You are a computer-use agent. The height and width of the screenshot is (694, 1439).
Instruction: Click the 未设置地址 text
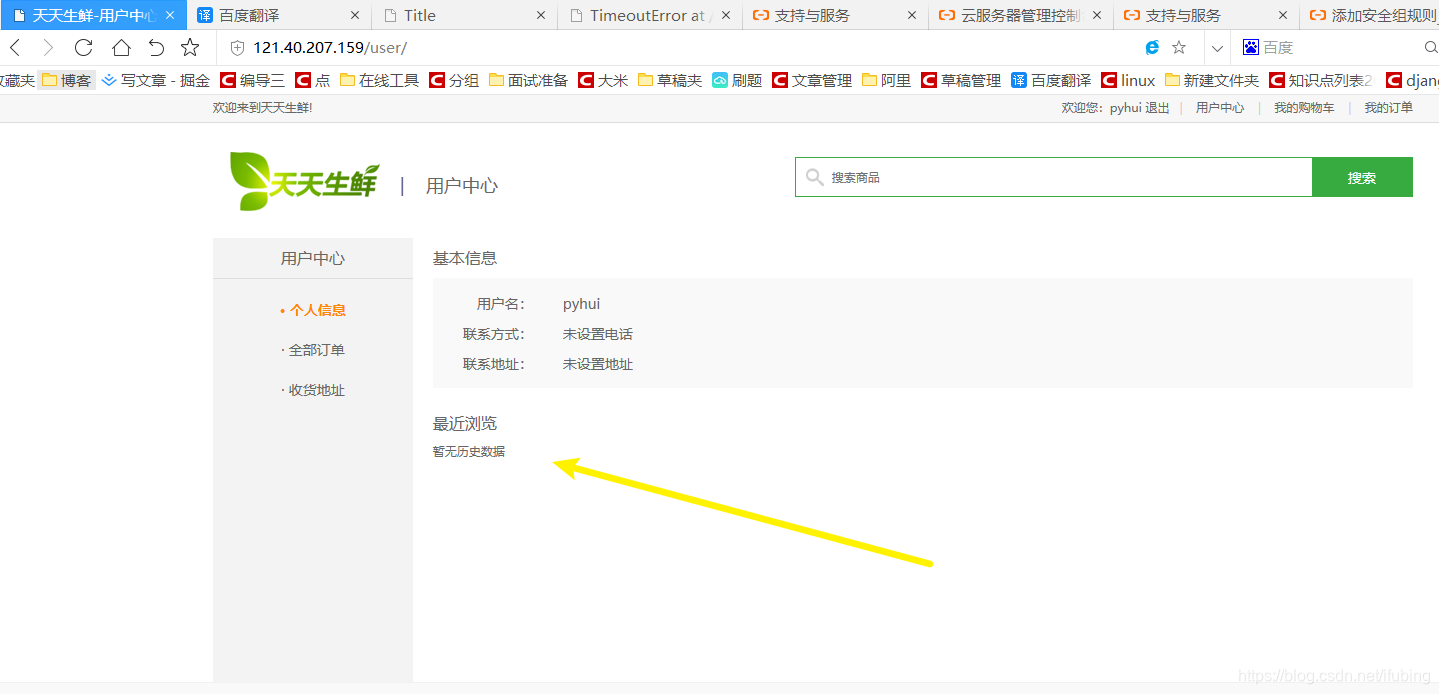(598, 364)
